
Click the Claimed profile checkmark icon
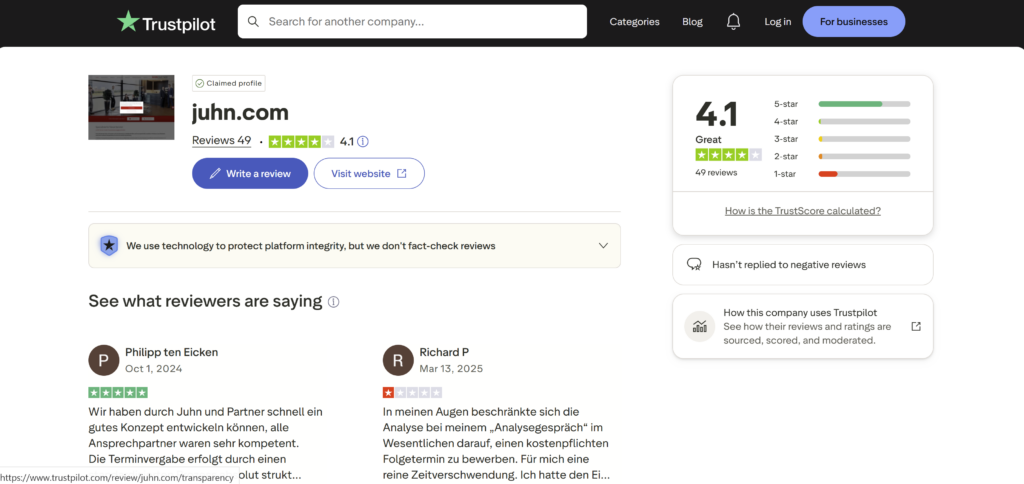(200, 84)
